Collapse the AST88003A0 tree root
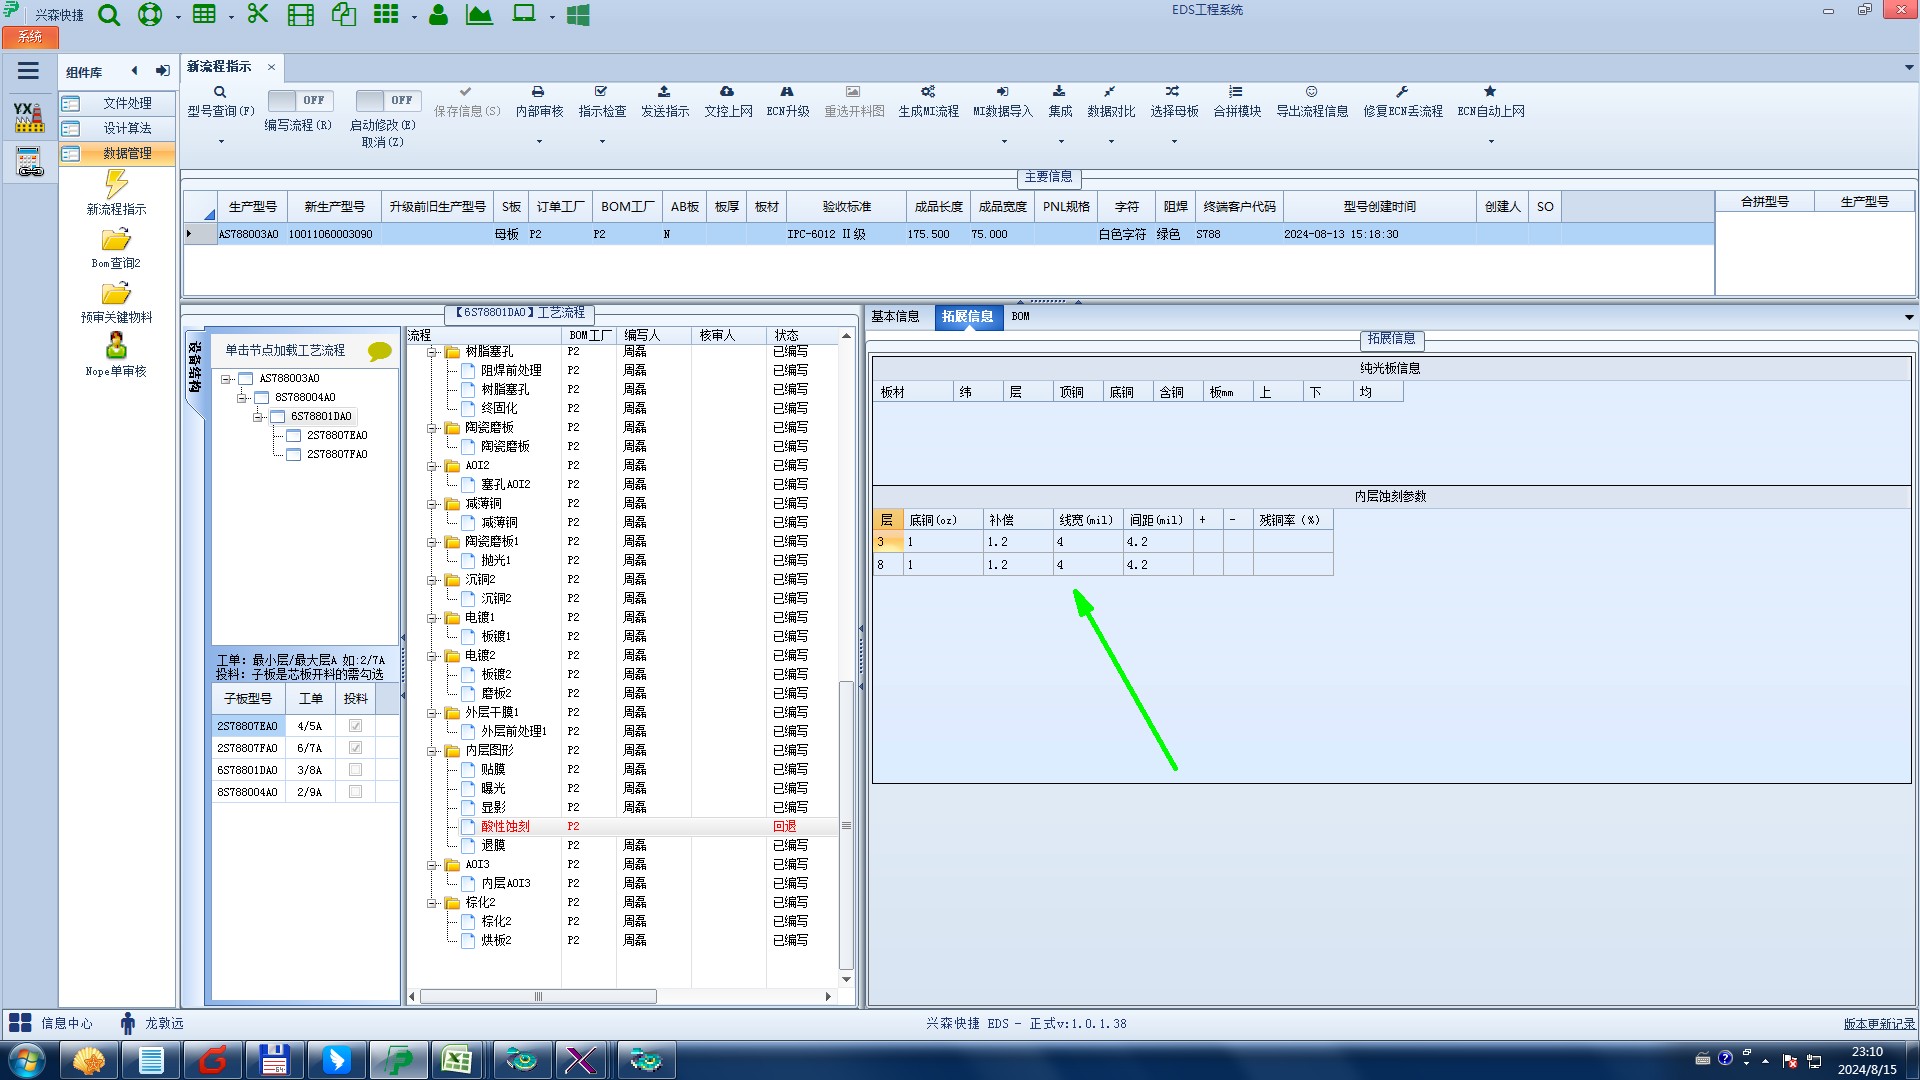Image resolution: width=1920 pixels, height=1080 pixels. click(x=227, y=379)
